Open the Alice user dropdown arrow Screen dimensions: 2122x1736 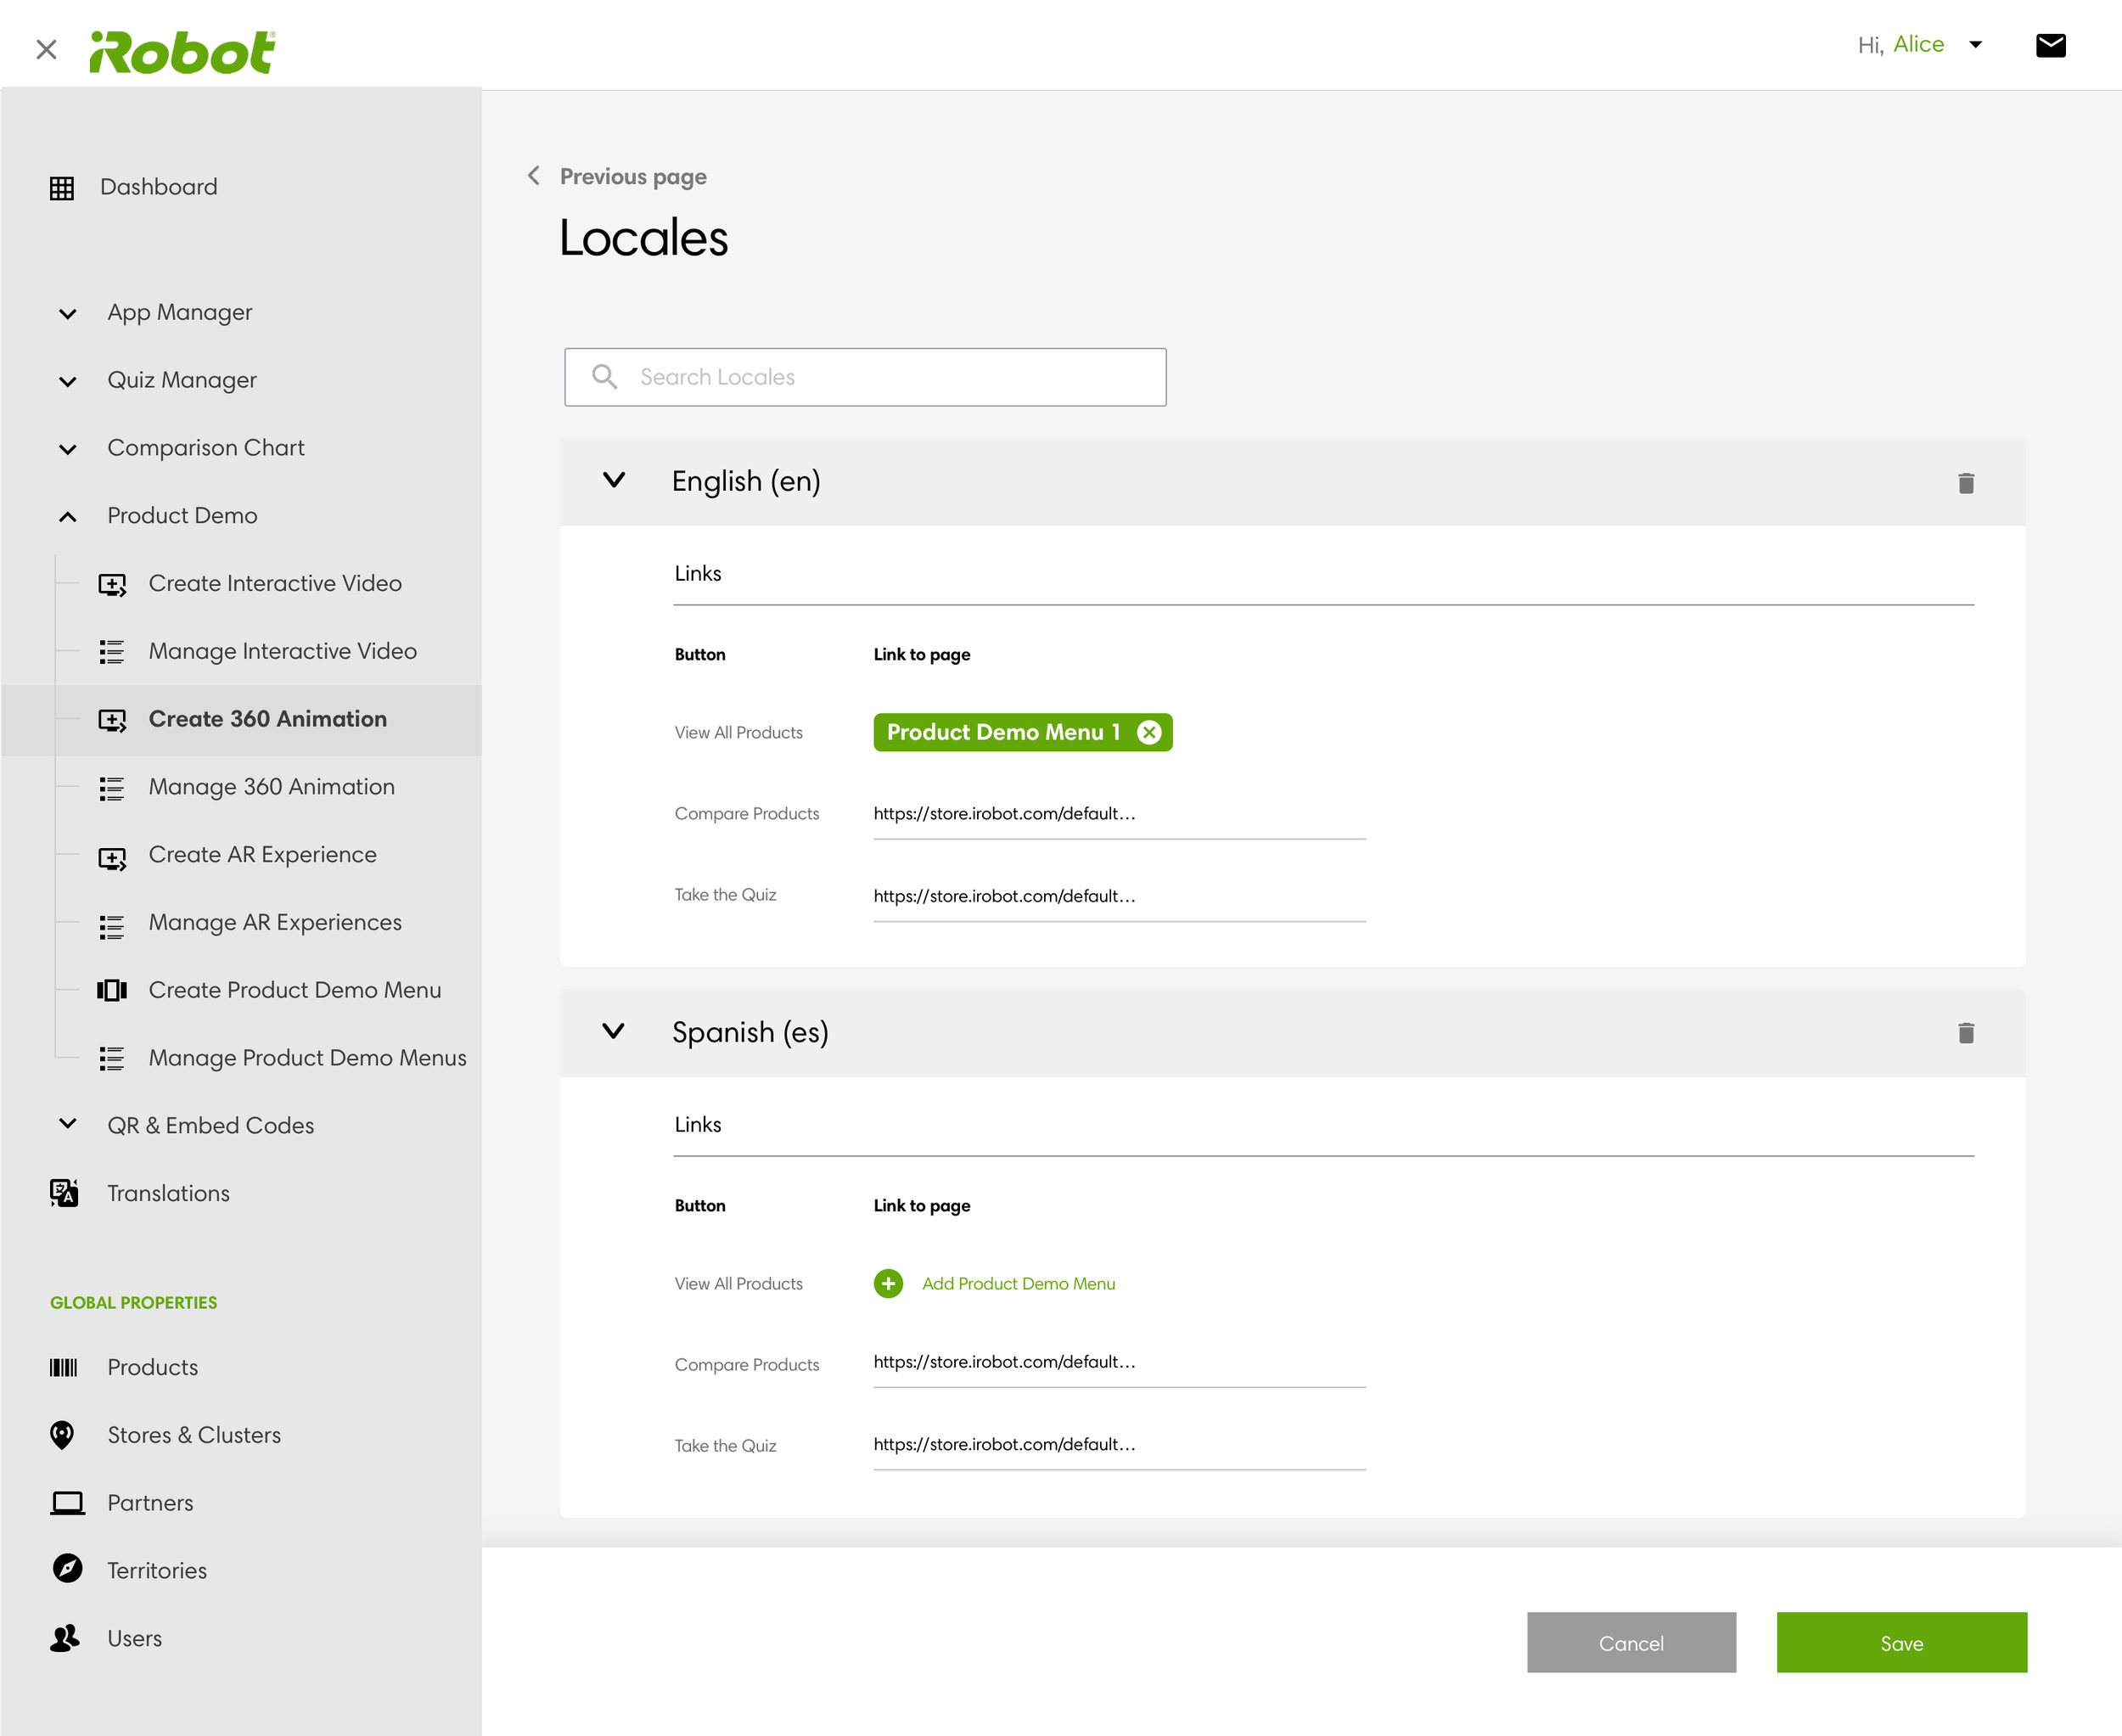pos(1975,45)
